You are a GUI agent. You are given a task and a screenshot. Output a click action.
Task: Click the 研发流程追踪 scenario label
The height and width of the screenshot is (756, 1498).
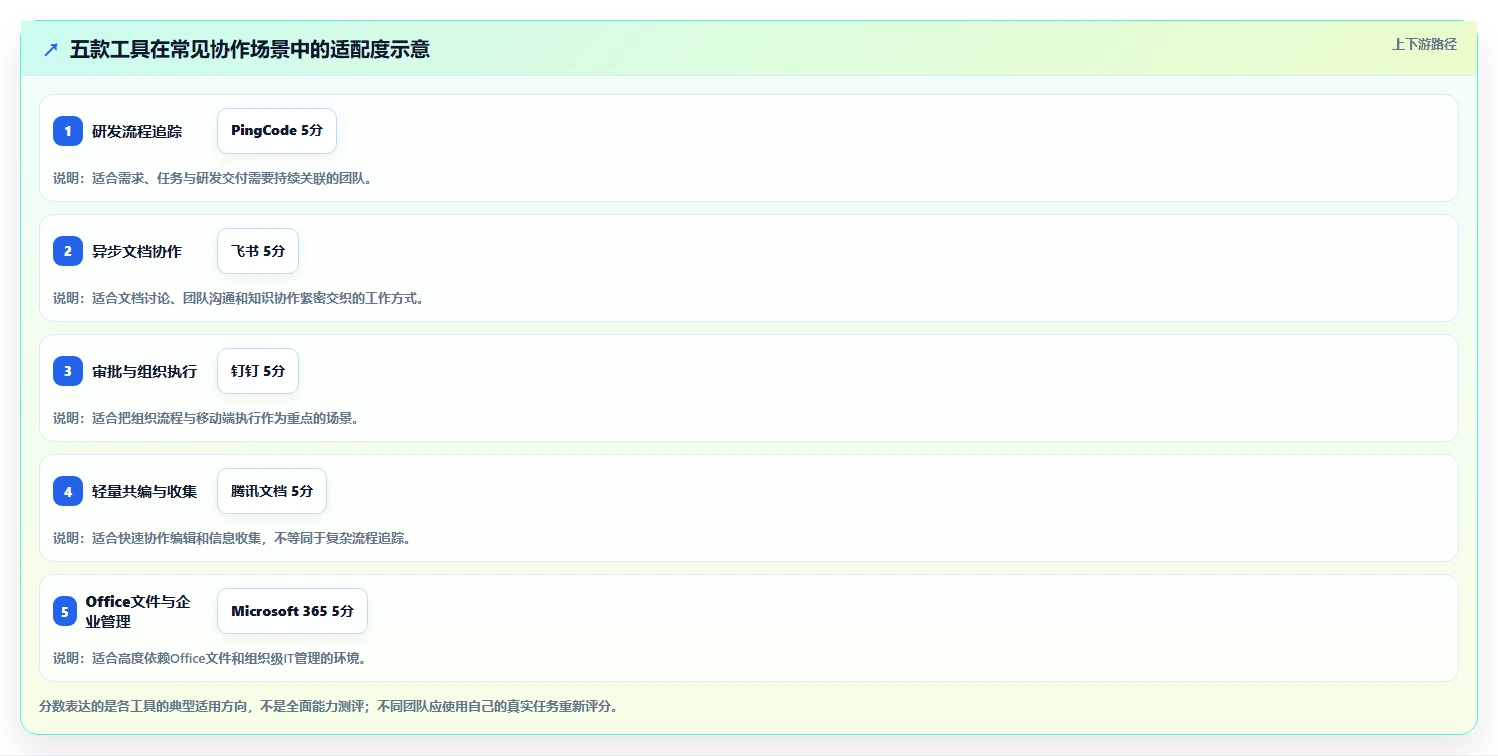137,131
